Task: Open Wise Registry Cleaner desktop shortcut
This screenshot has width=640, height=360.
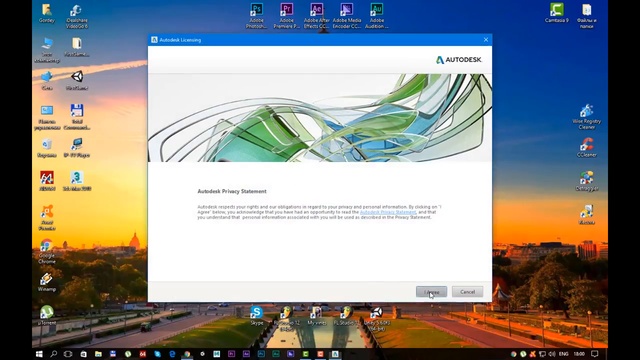Action: point(587,117)
